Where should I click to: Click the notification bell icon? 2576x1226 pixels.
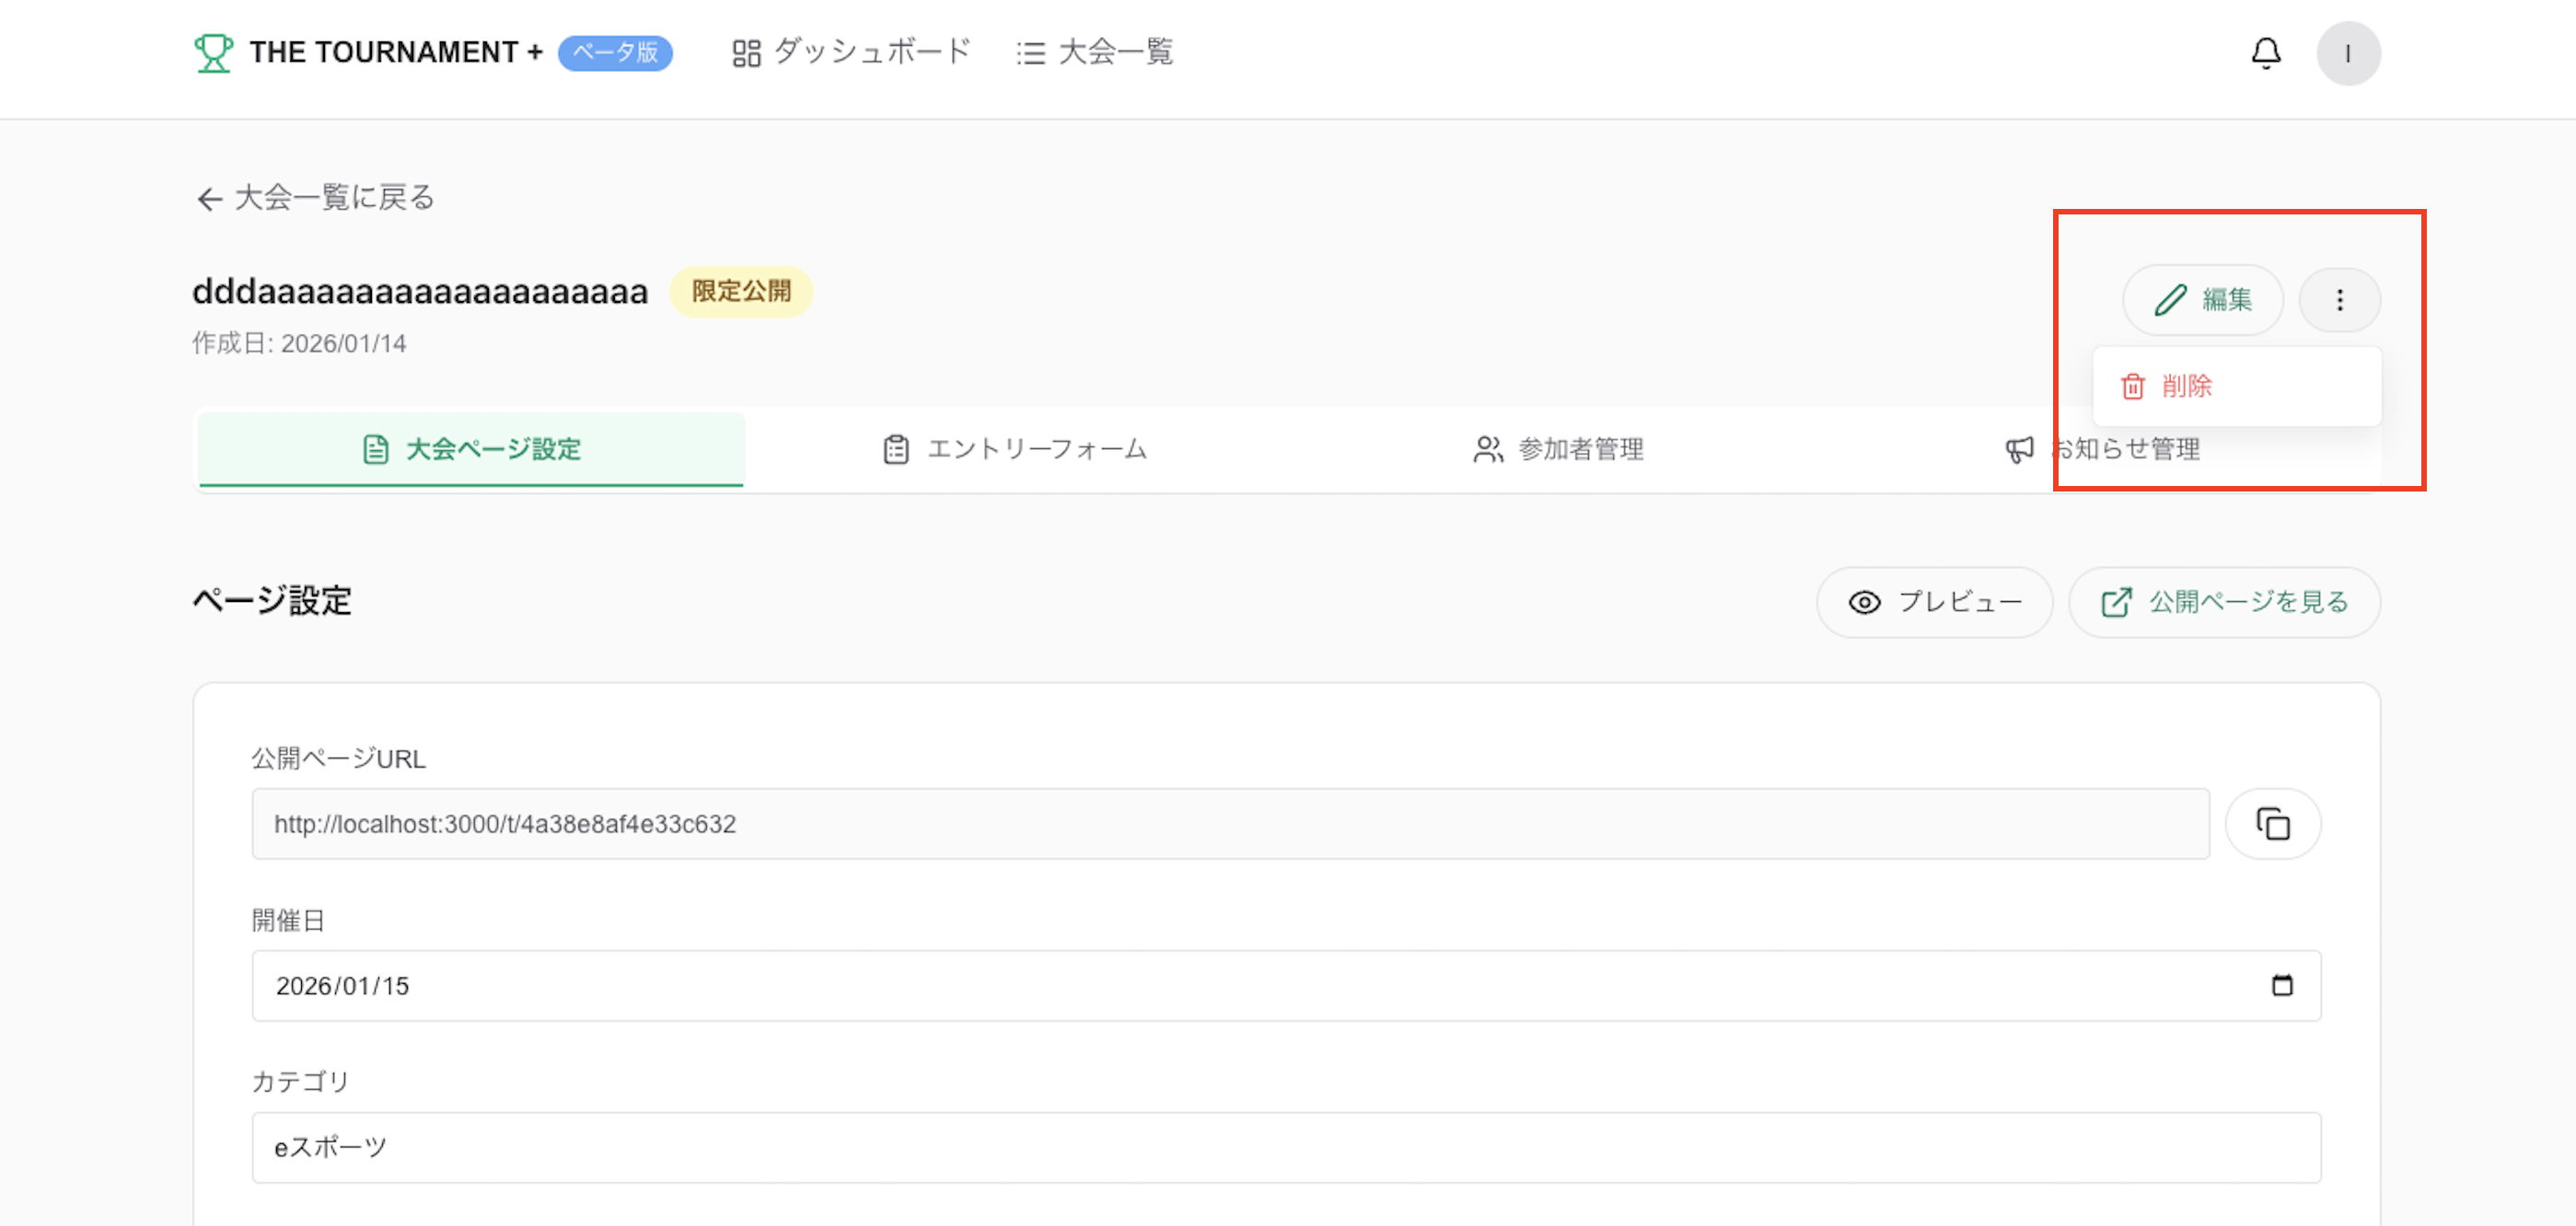click(2265, 53)
